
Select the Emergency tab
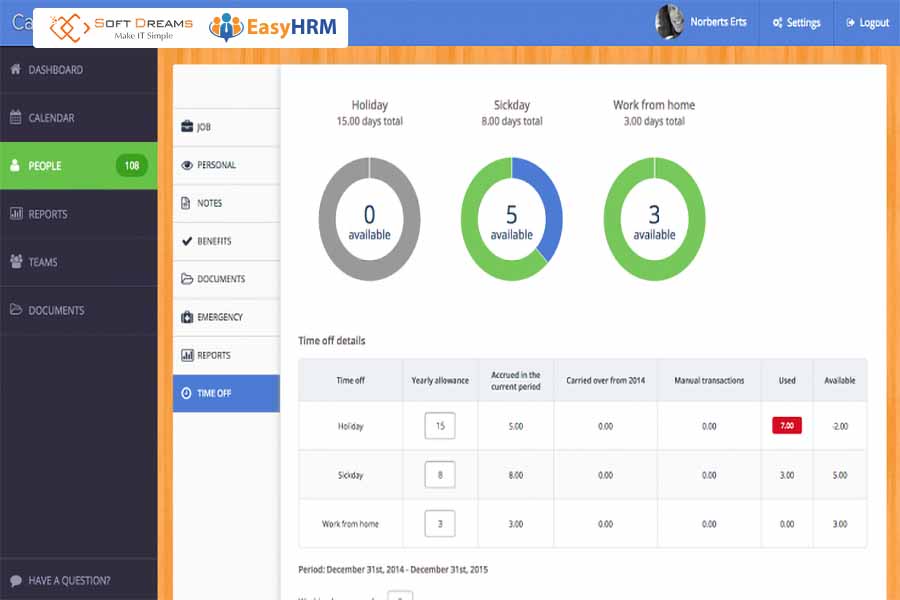click(x=226, y=317)
